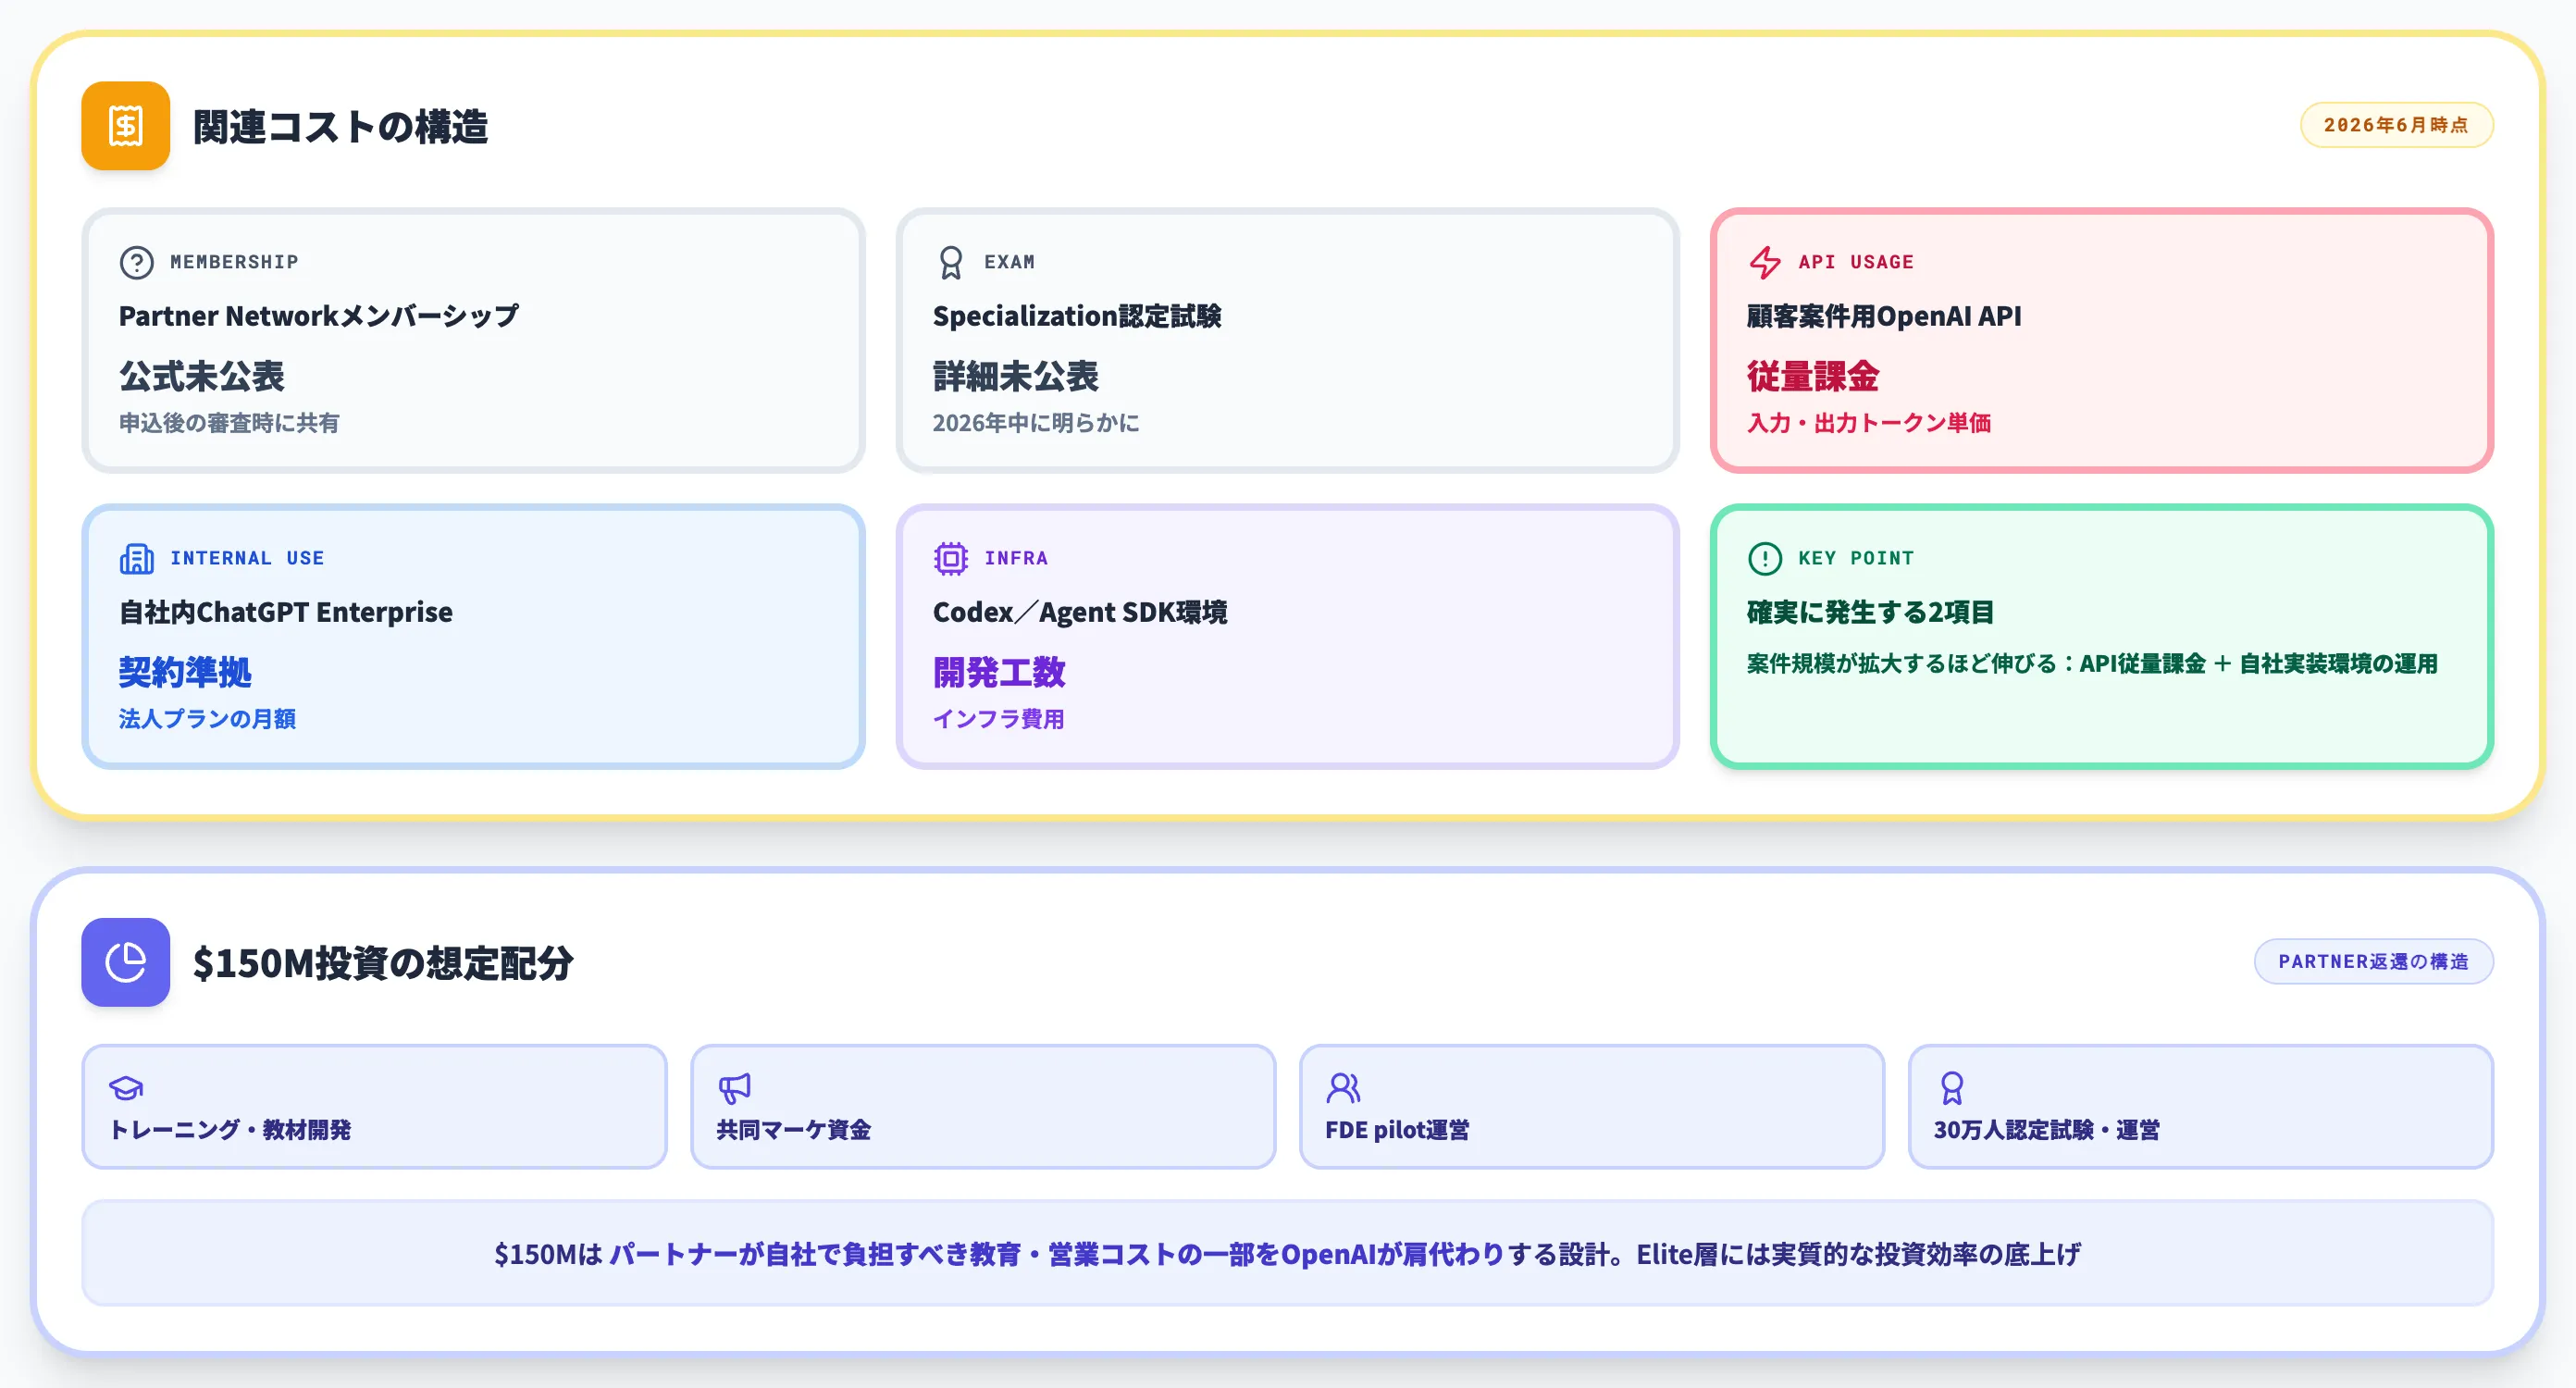This screenshot has width=2576, height=1388.
Task: Click the graduation cap icon above トレーニング・教材開発
Action: 126,1087
